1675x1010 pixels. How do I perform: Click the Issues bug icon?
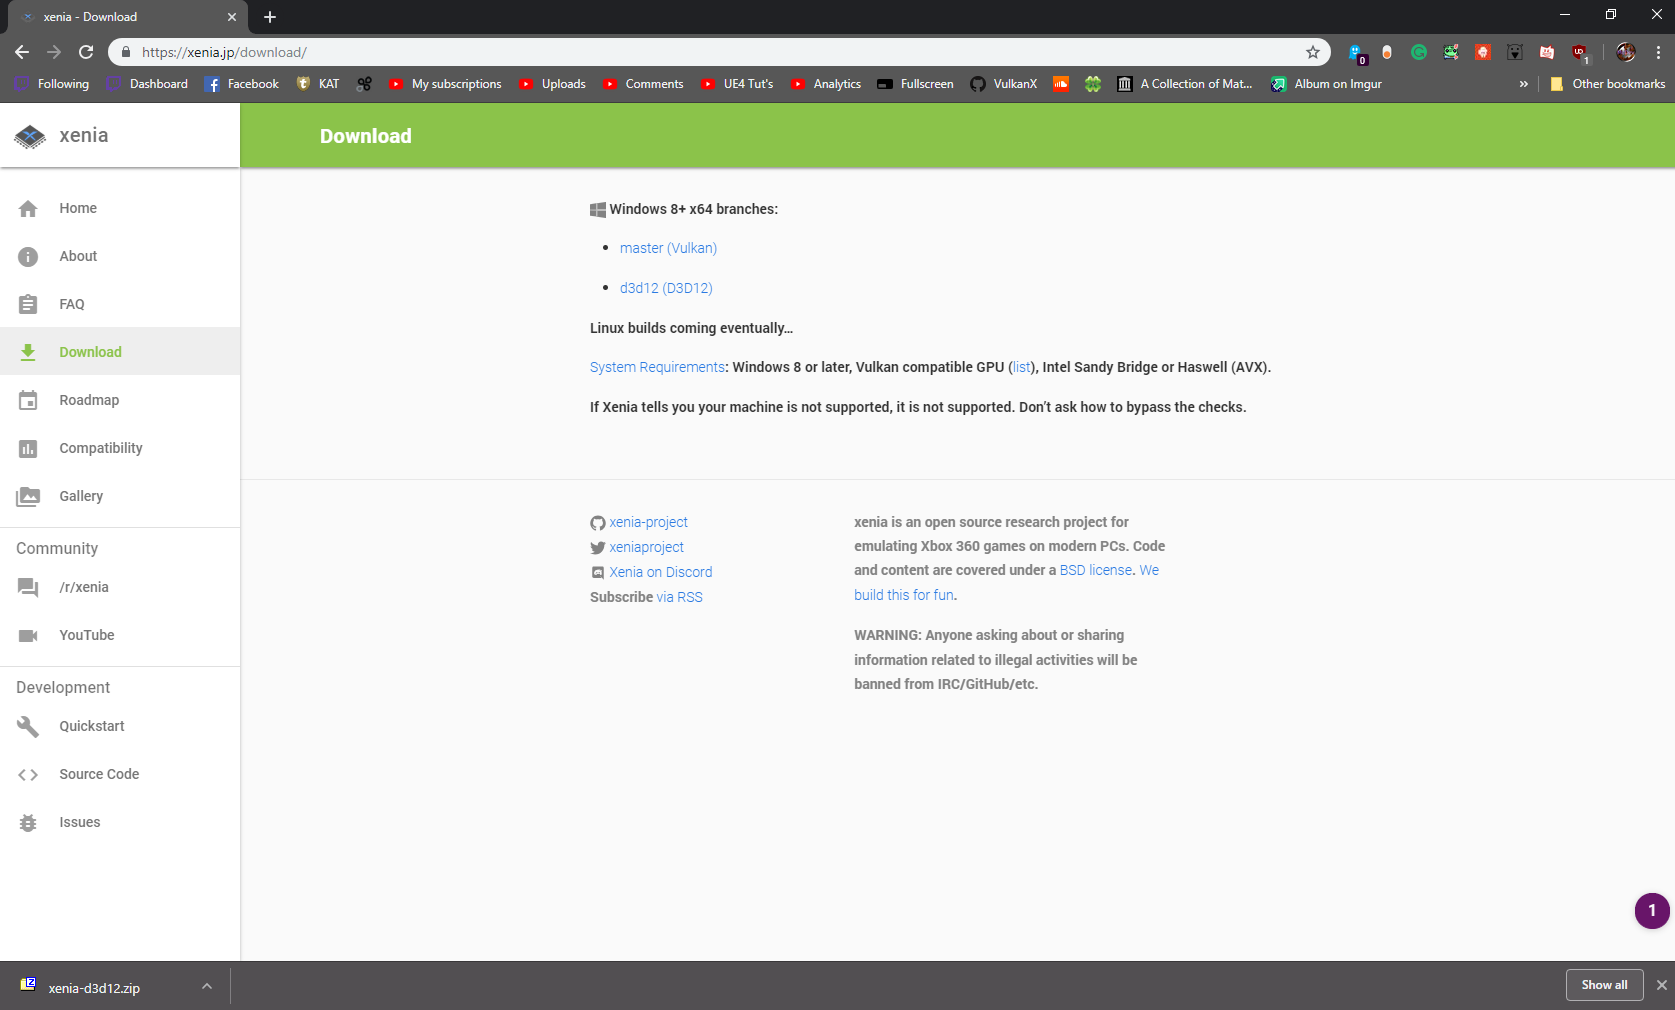coord(28,822)
